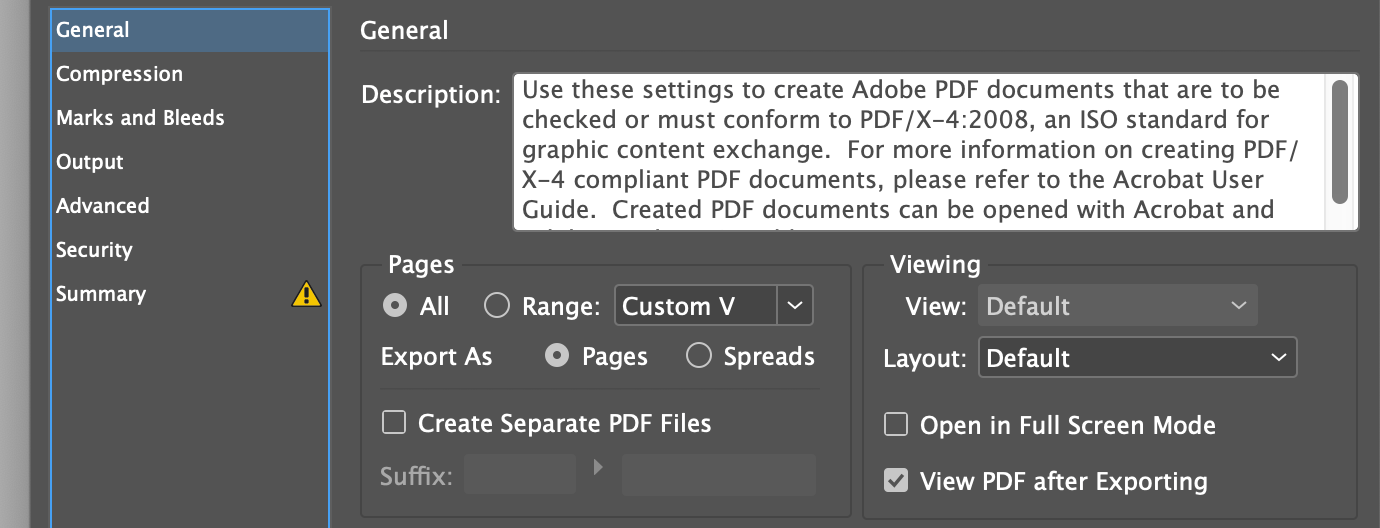Viewport: 1380px width, 528px height.
Task: Open the View dropdown set to Default
Action: [x=1118, y=306]
